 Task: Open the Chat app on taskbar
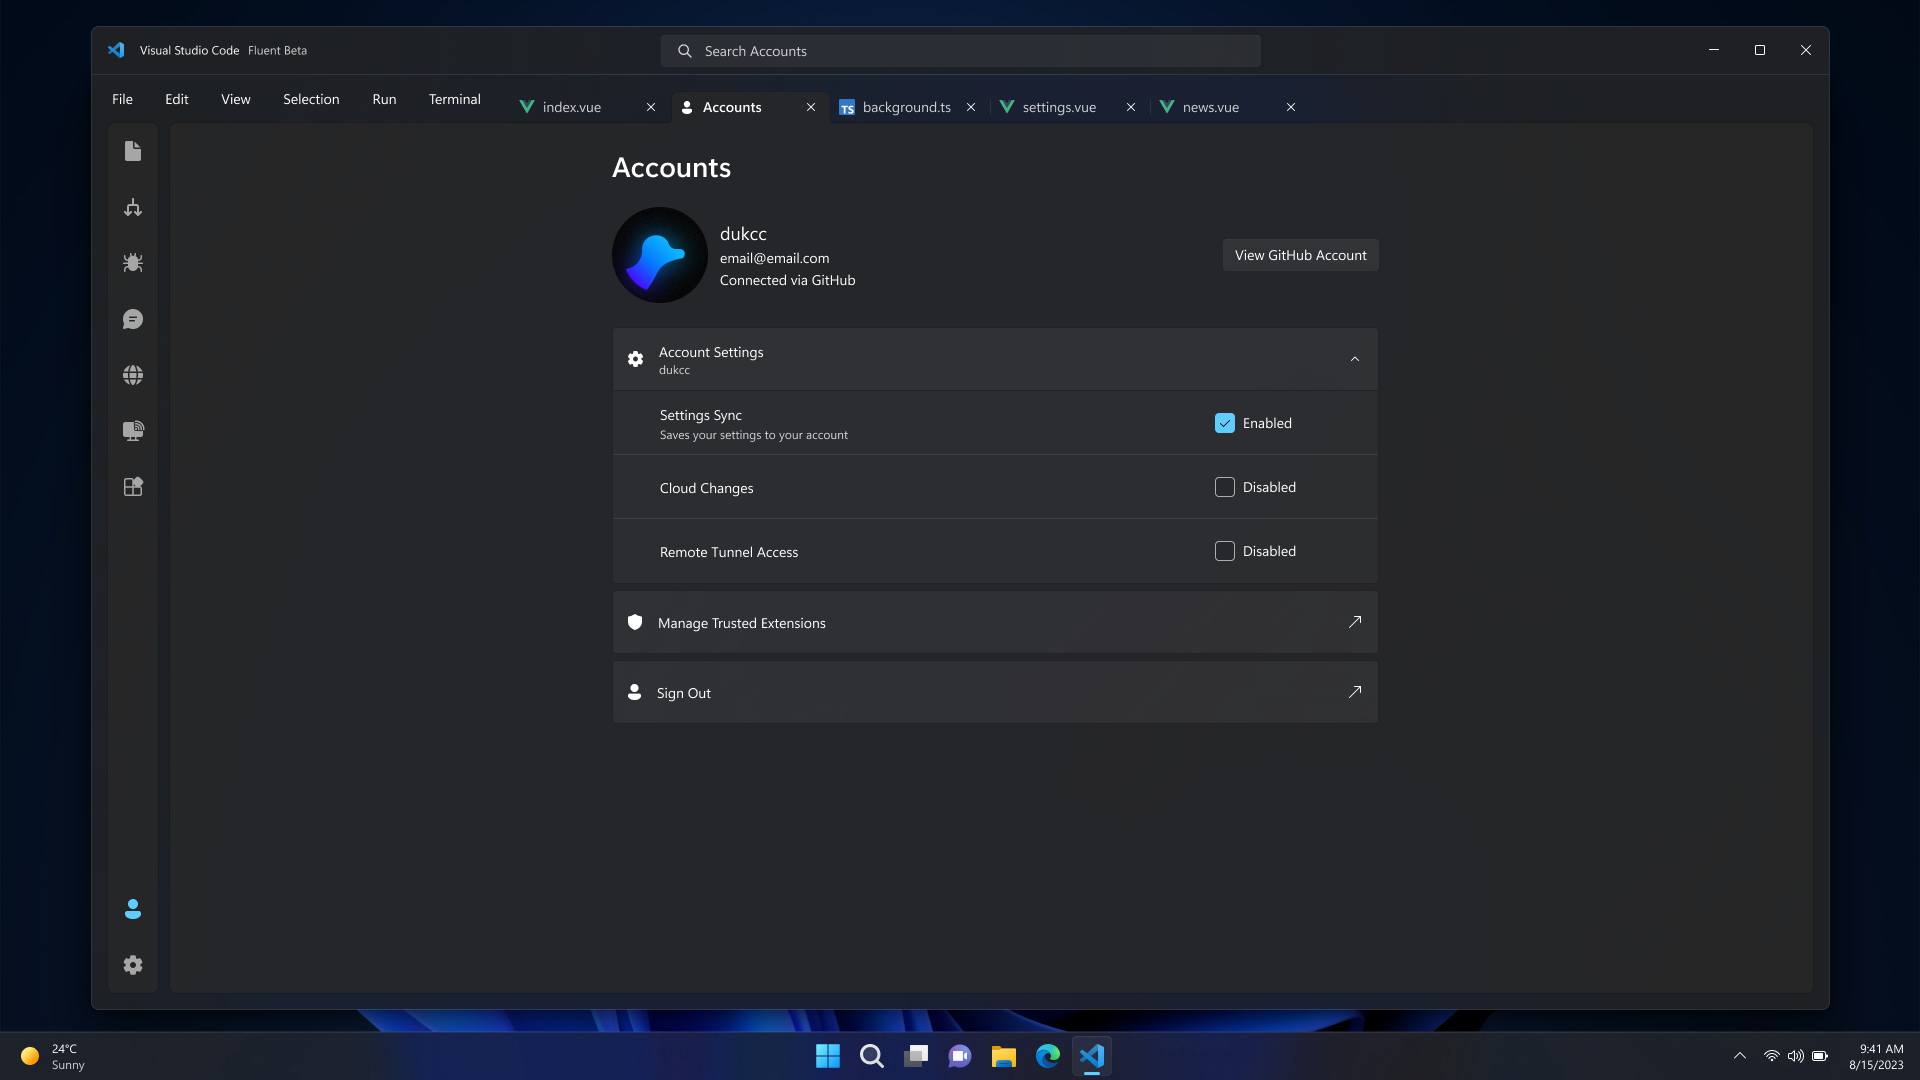click(x=960, y=1056)
